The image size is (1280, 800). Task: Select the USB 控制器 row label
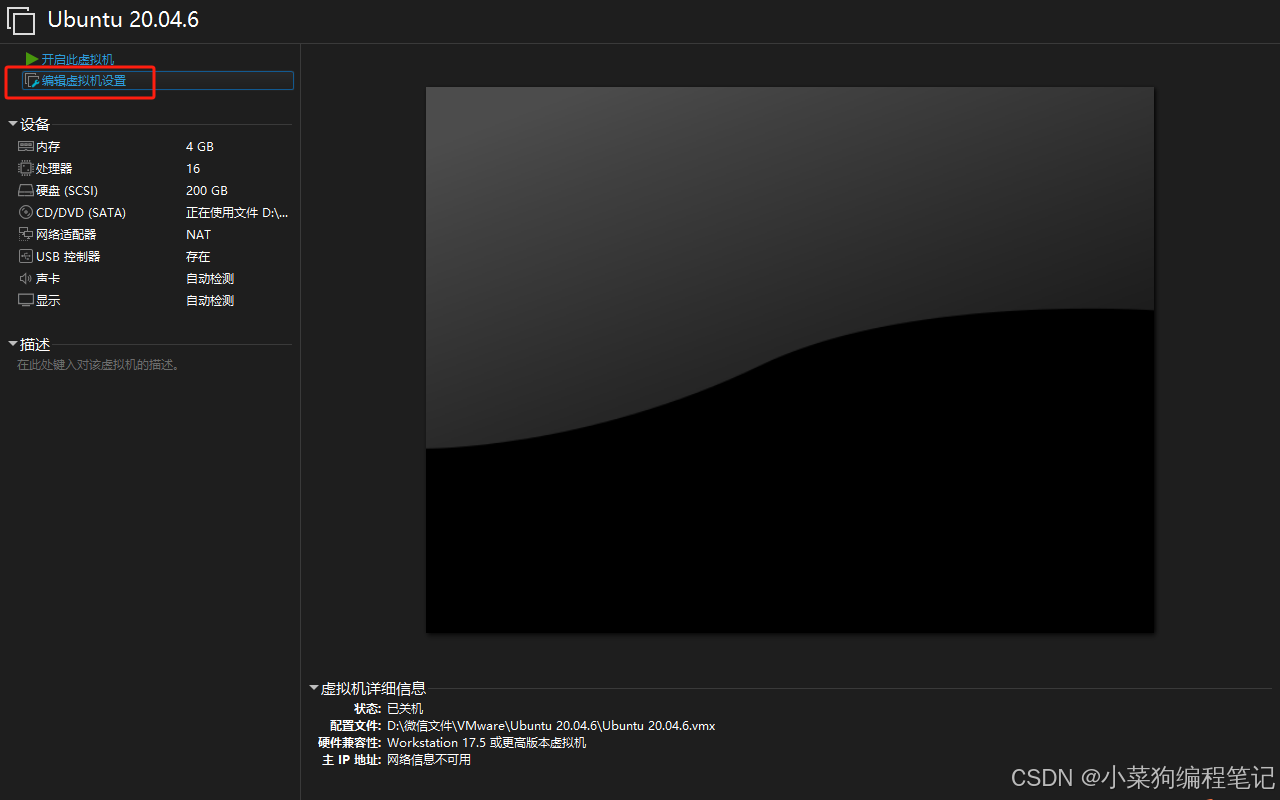tap(68, 256)
